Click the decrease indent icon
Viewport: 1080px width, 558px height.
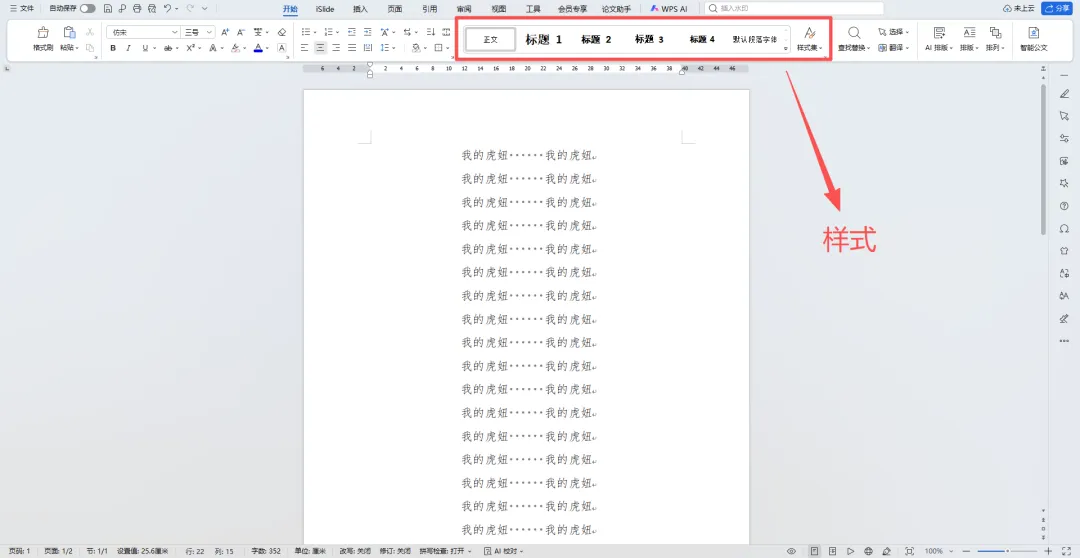(352, 32)
